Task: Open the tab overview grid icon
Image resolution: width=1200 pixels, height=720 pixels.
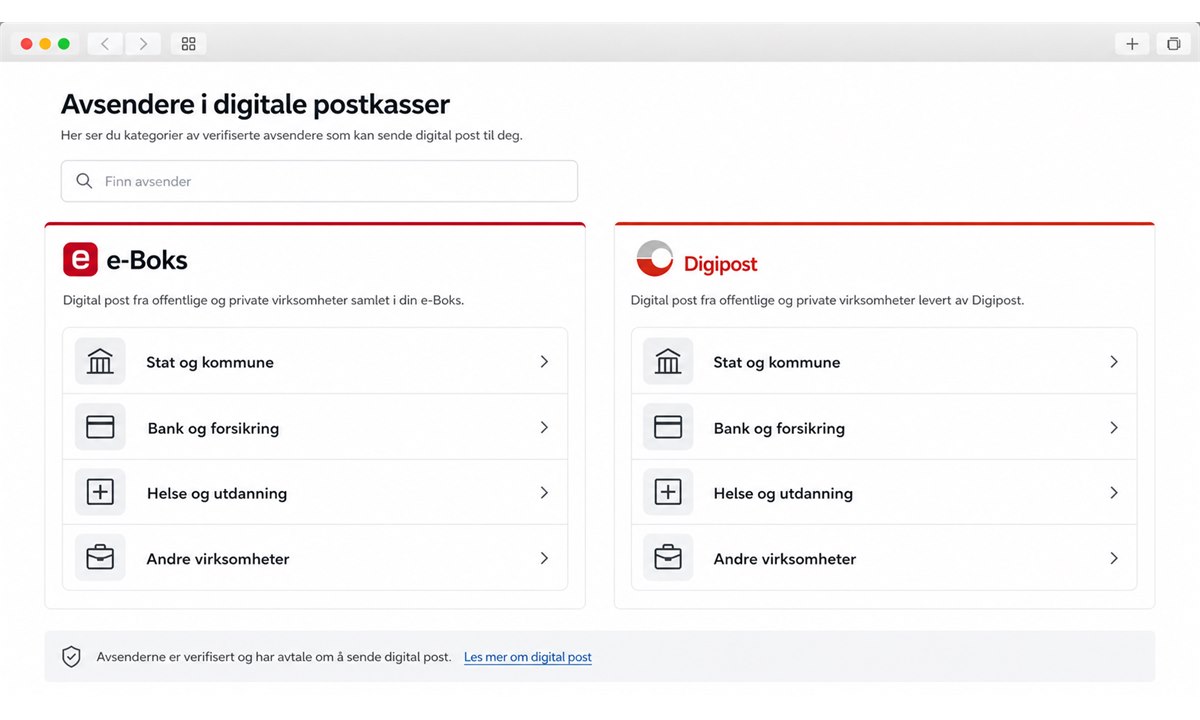Action: tap(188, 44)
